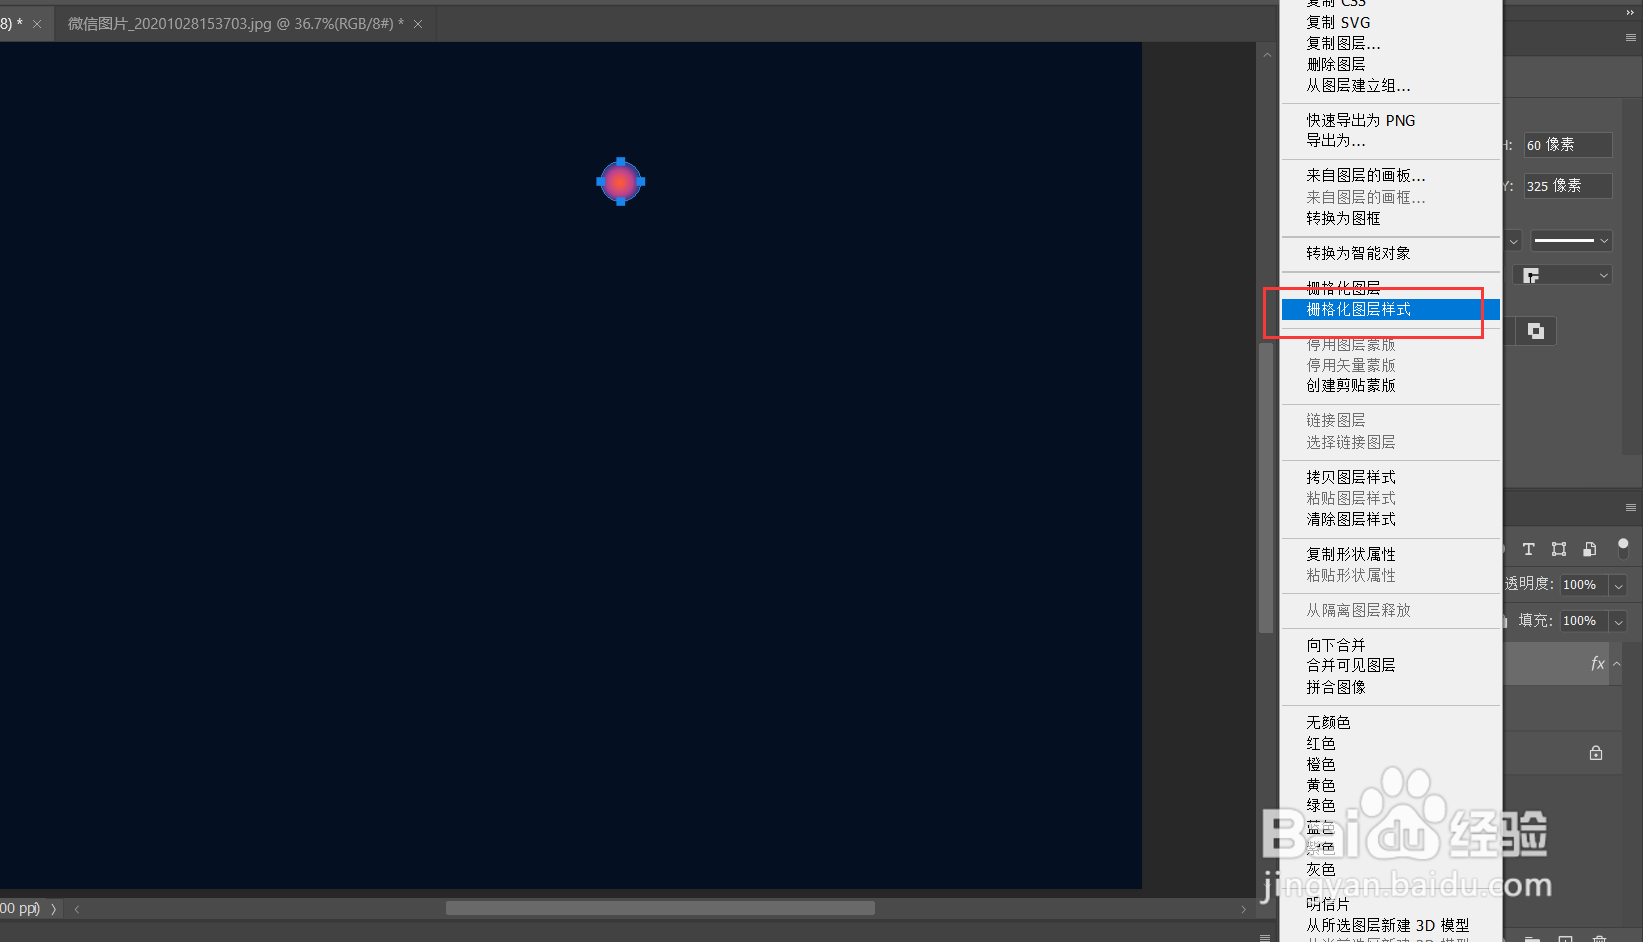Switch to 微信图片_20201028153703.jpg document tab

pyautogui.click(x=236, y=24)
